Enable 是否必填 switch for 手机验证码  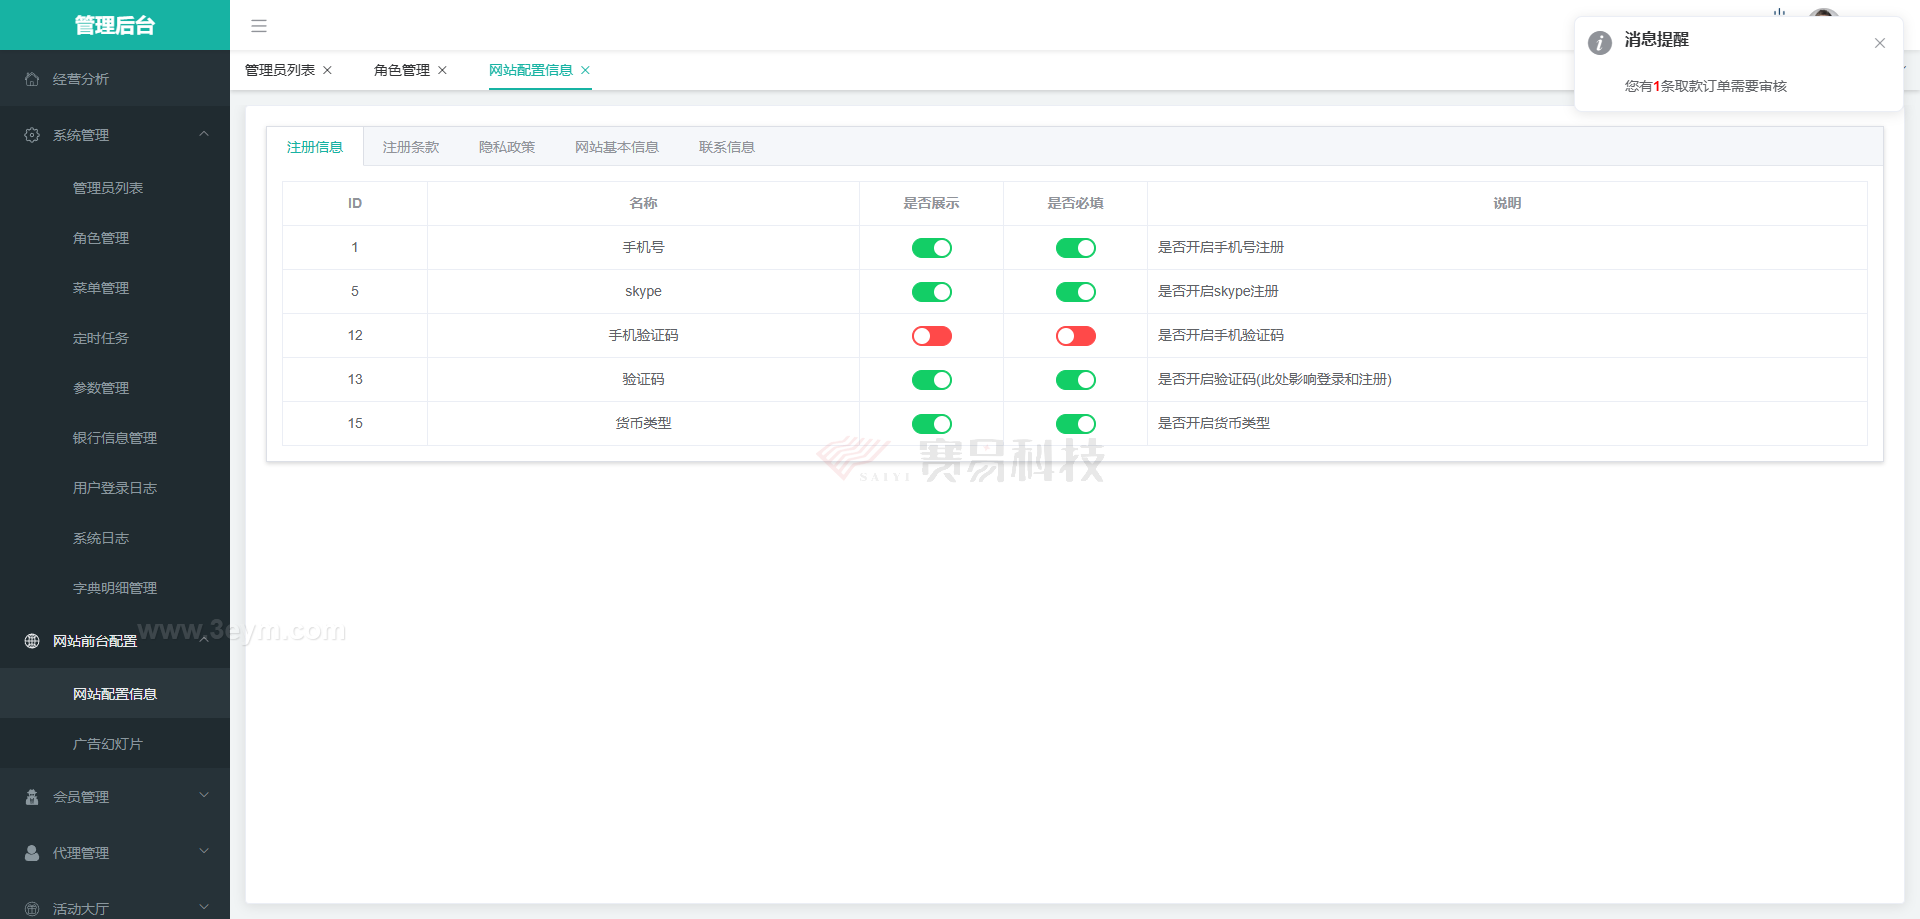tap(1075, 336)
